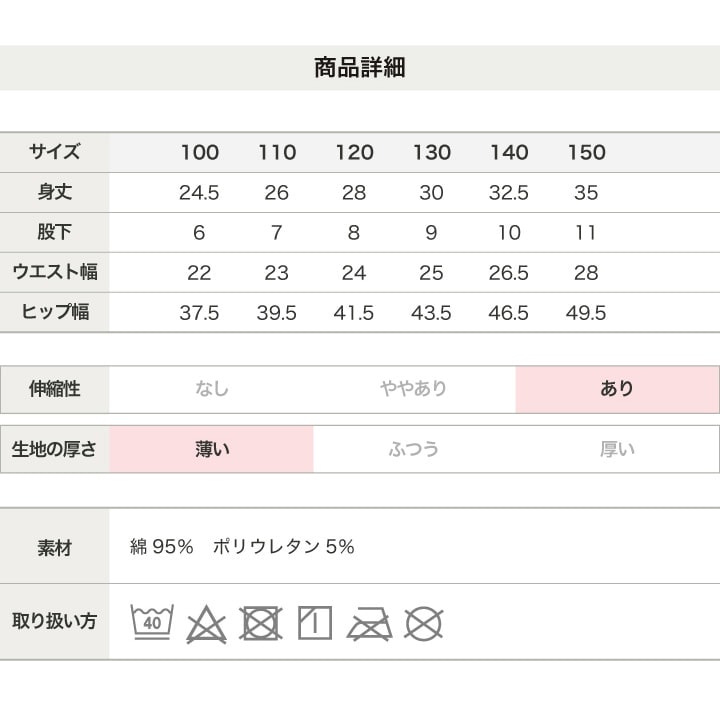Select the ふつう fabric thickness option
Viewport: 720px width, 720px height.
[x=414, y=449]
